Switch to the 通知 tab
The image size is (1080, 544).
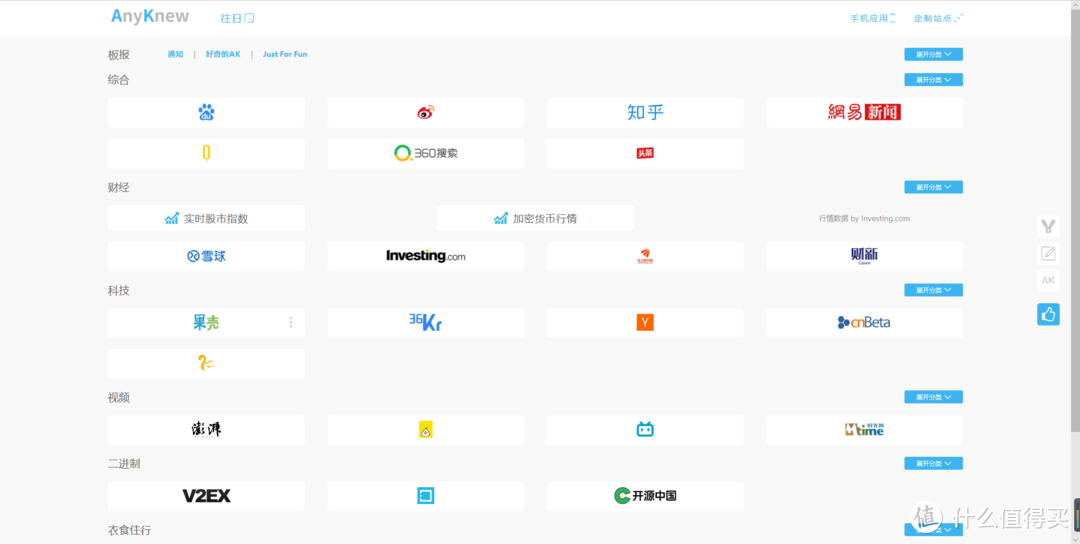(176, 54)
